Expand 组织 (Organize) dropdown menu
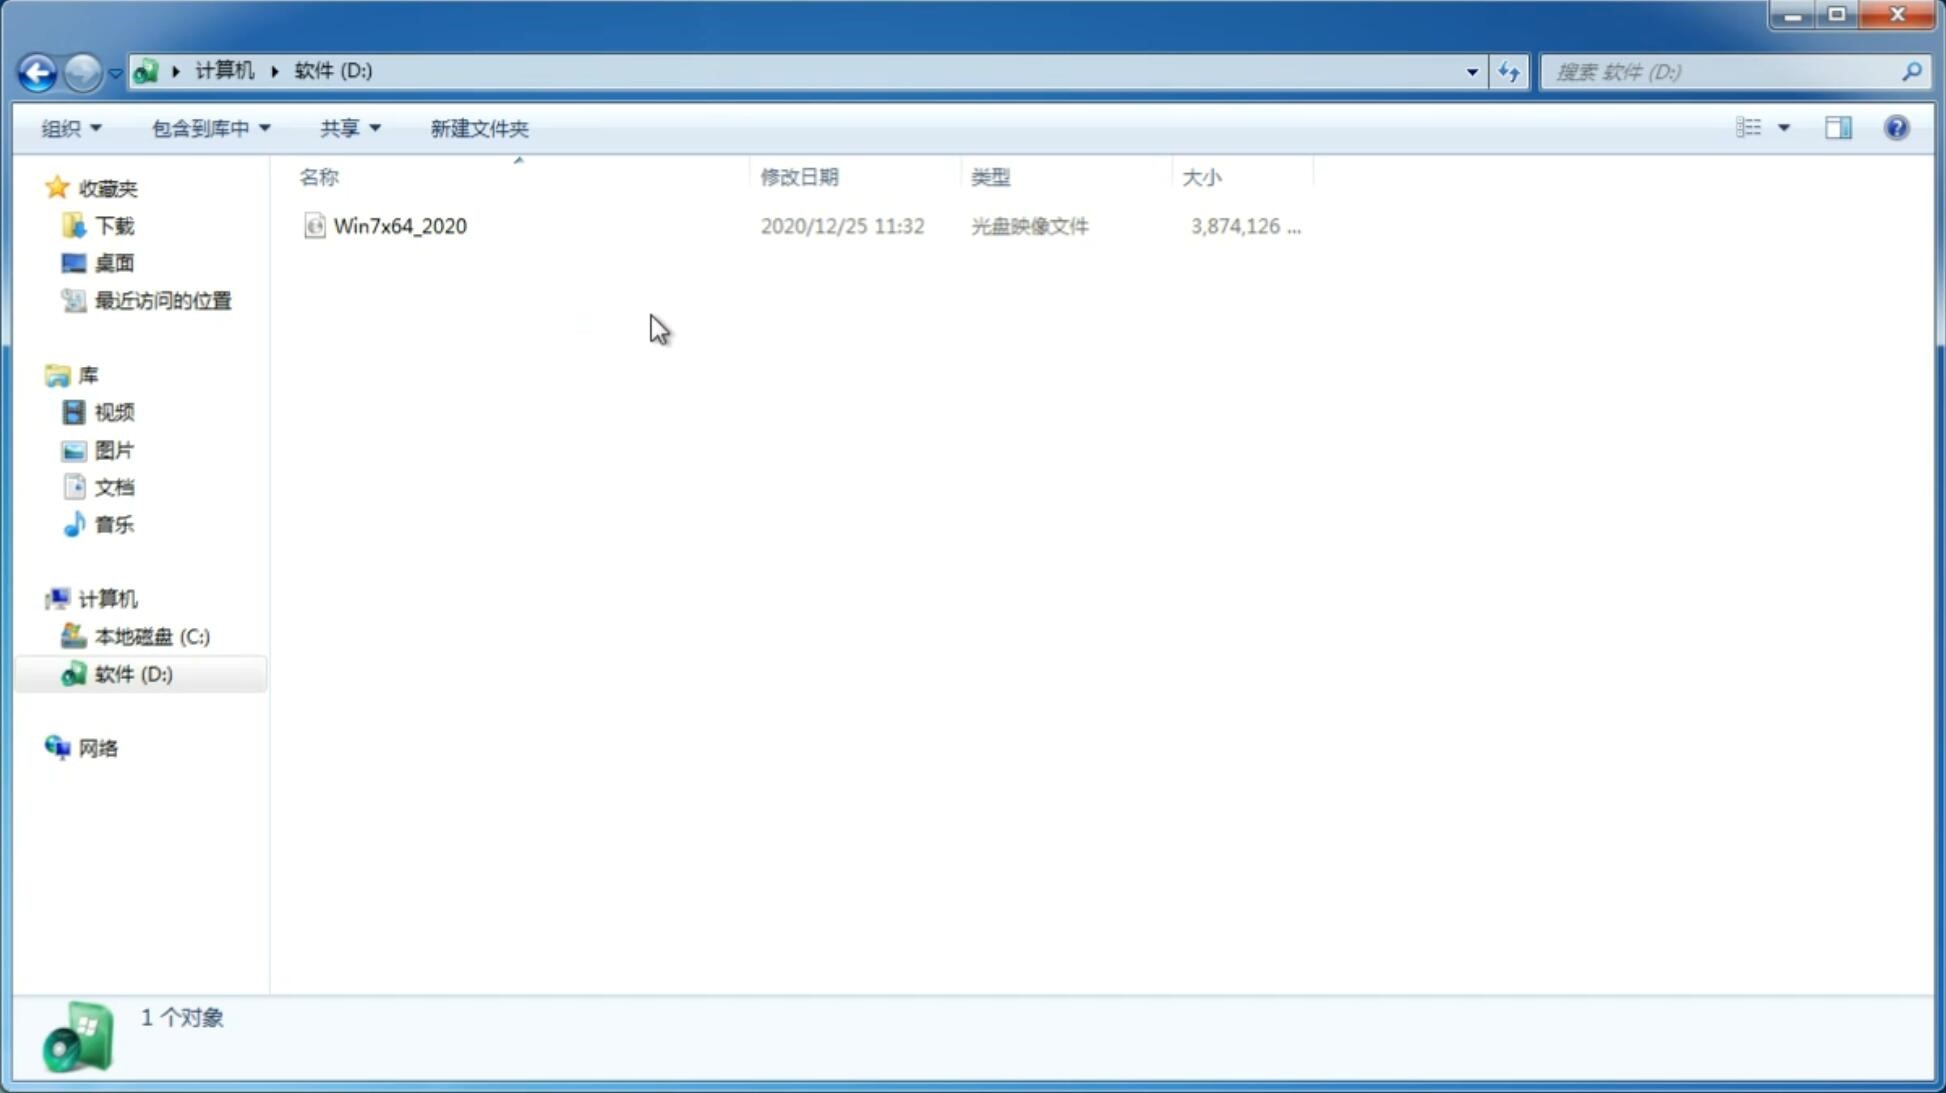 pos(70,127)
